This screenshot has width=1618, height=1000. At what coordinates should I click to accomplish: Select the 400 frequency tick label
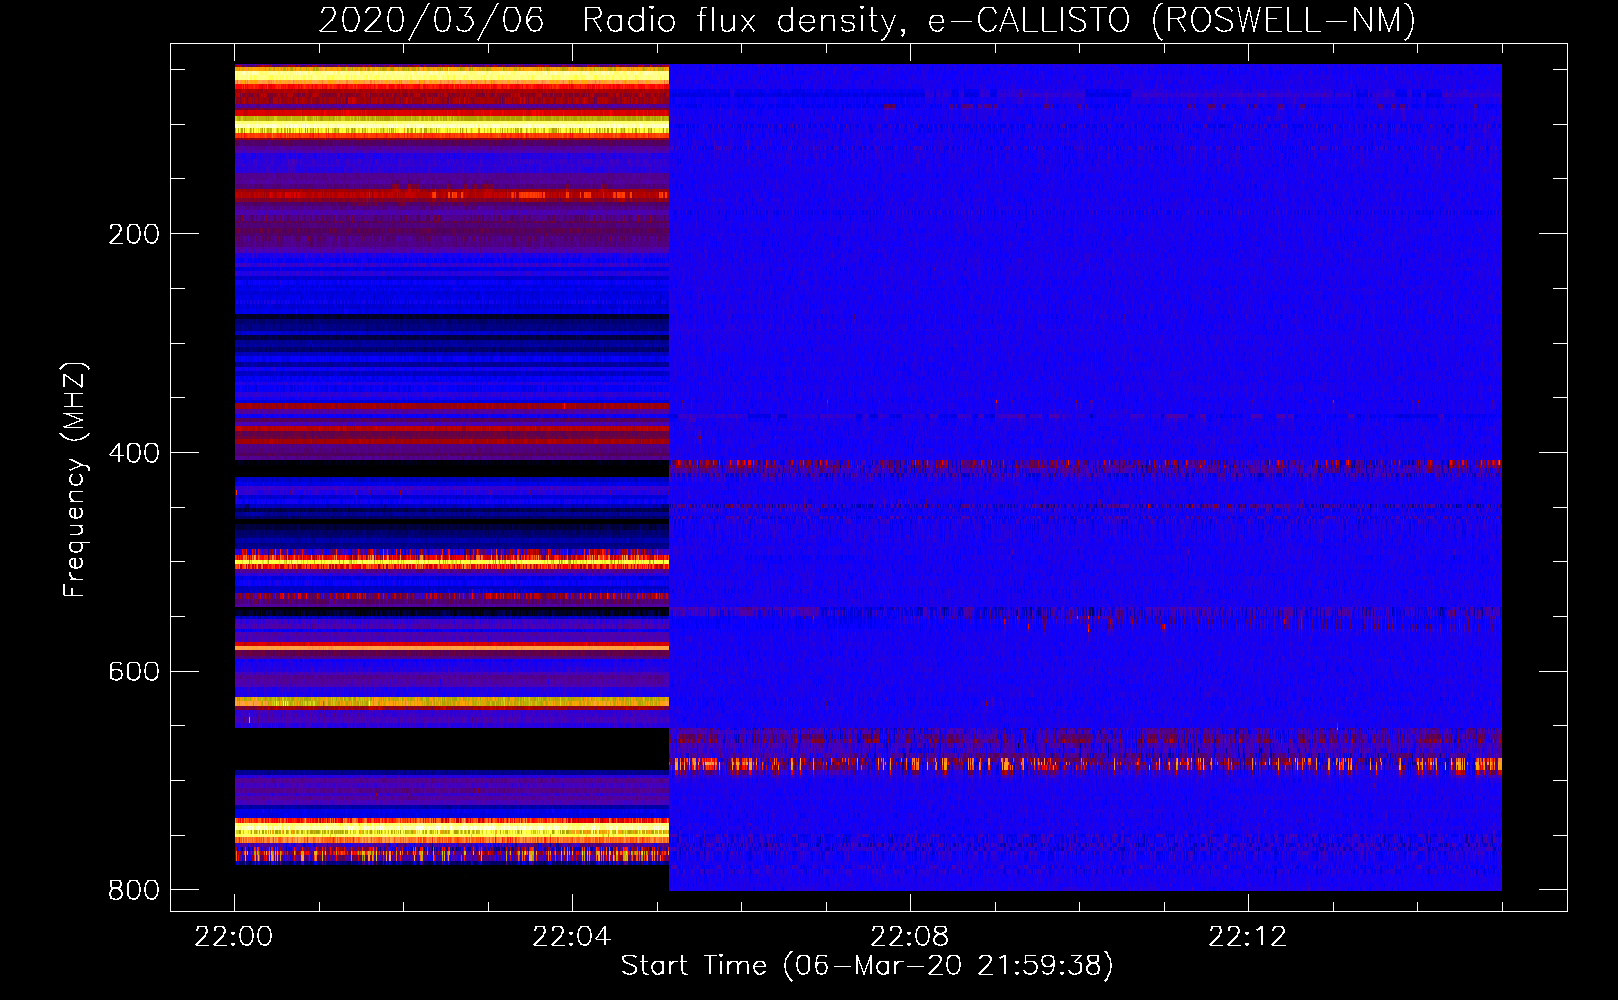click(x=134, y=453)
